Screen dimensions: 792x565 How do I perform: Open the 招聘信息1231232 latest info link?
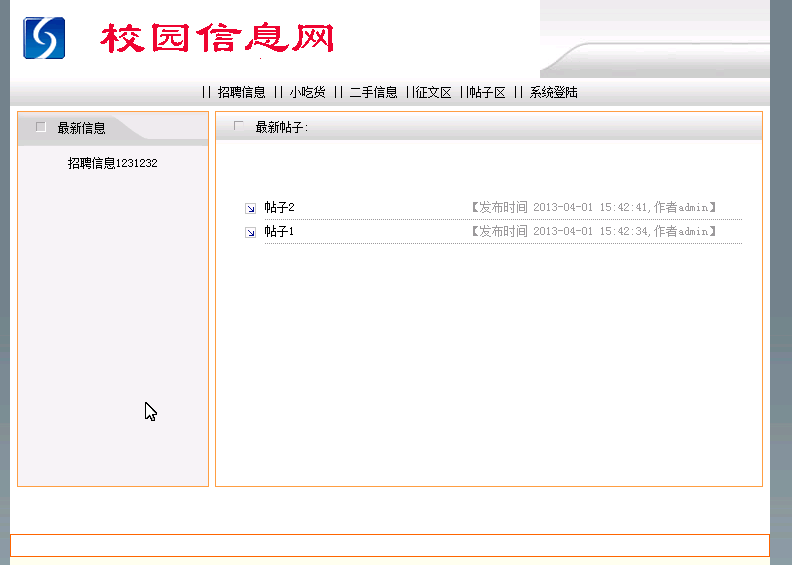(x=113, y=163)
